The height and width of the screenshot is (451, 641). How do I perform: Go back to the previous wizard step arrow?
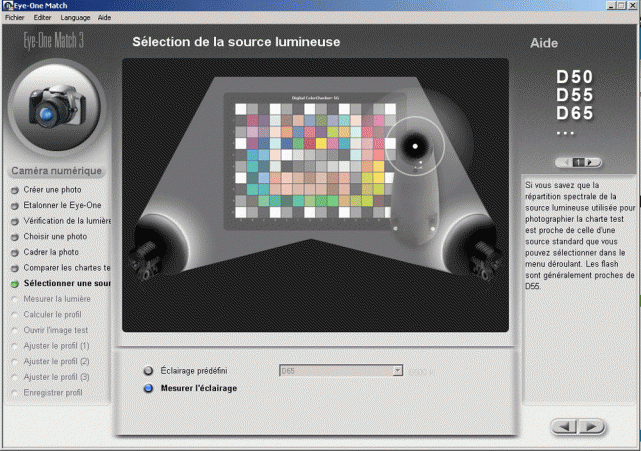(565, 427)
